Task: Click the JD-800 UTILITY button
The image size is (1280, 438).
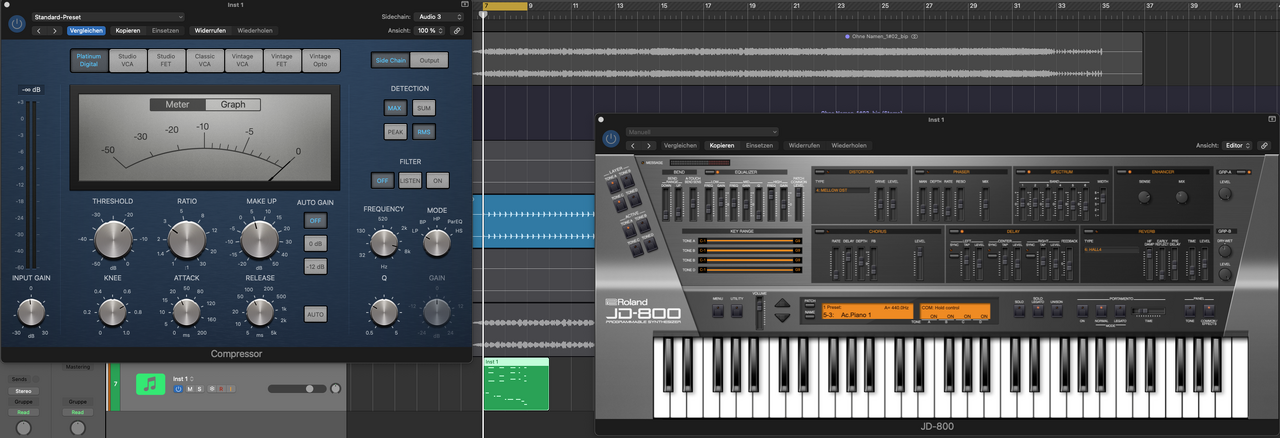Action: (736, 310)
